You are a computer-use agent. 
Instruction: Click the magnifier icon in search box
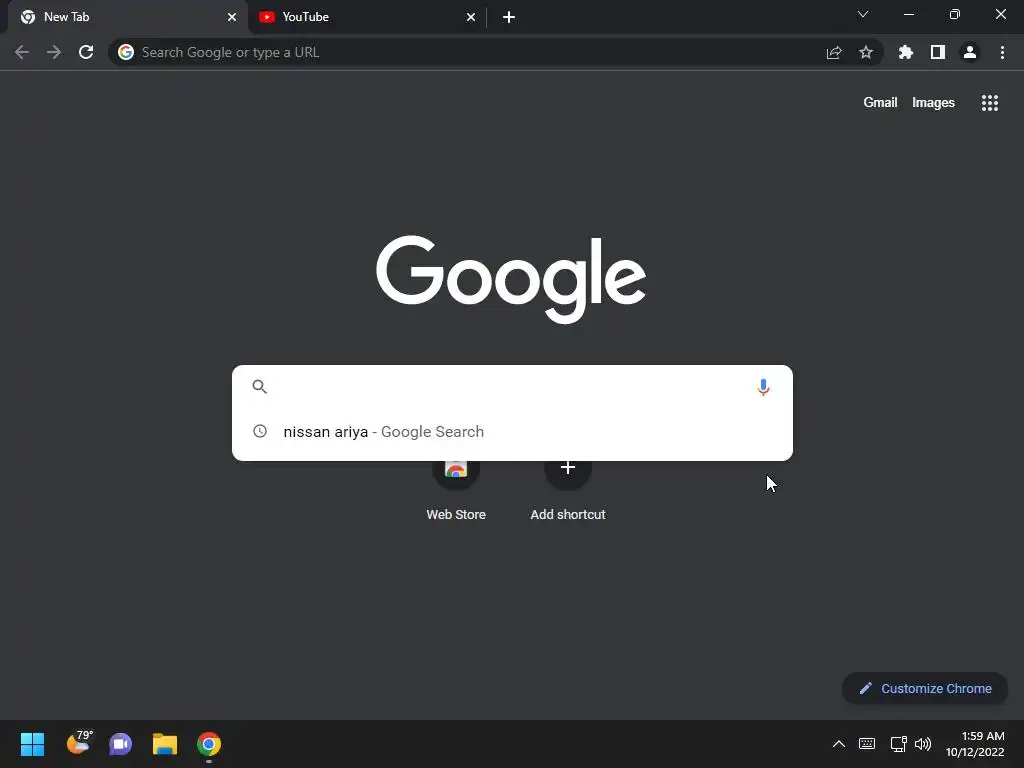point(260,387)
